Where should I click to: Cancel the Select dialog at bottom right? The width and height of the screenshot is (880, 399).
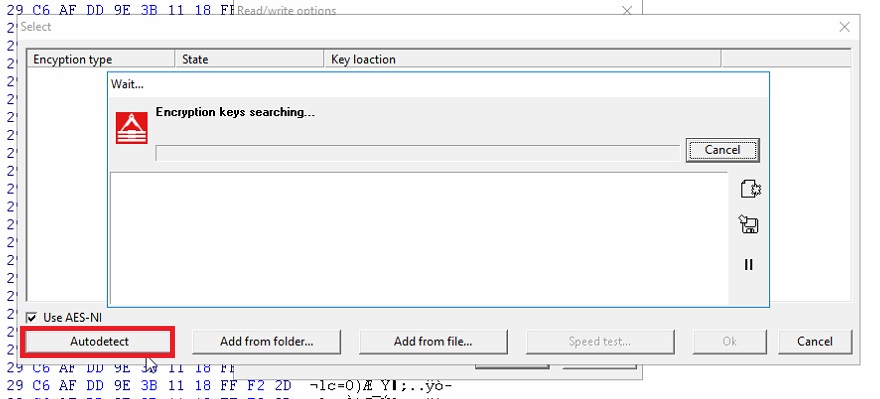pos(815,341)
